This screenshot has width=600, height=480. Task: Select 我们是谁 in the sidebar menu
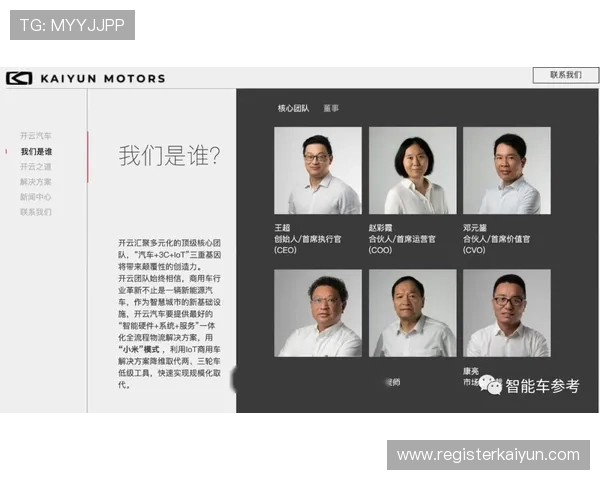point(36,152)
